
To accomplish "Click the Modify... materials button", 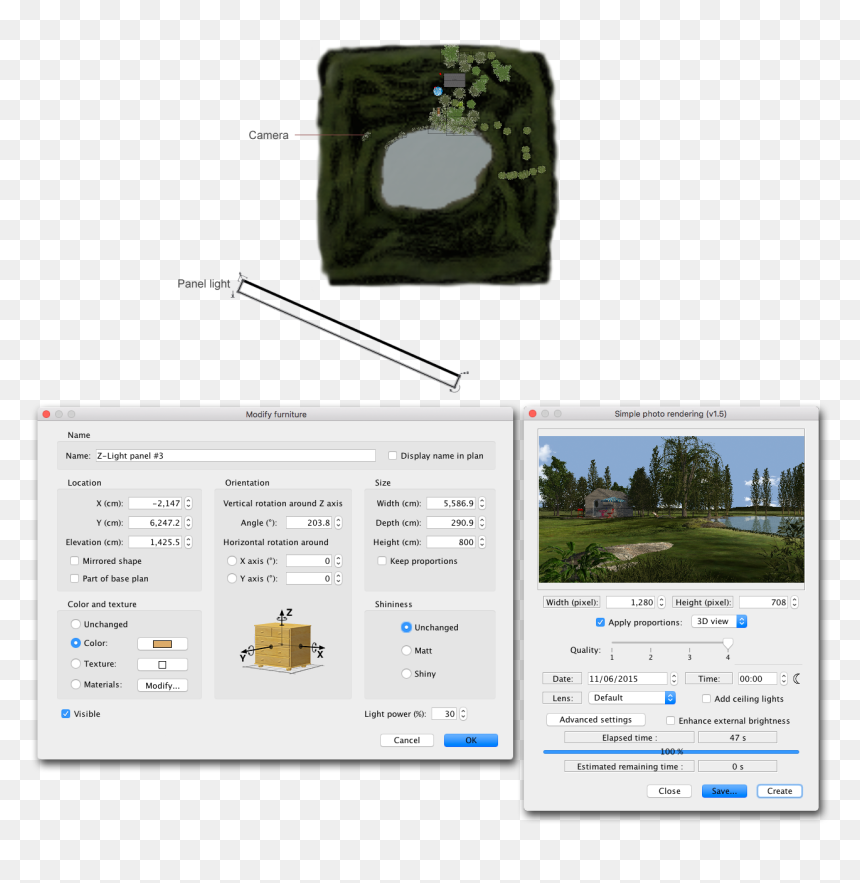I will coord(162,685).
